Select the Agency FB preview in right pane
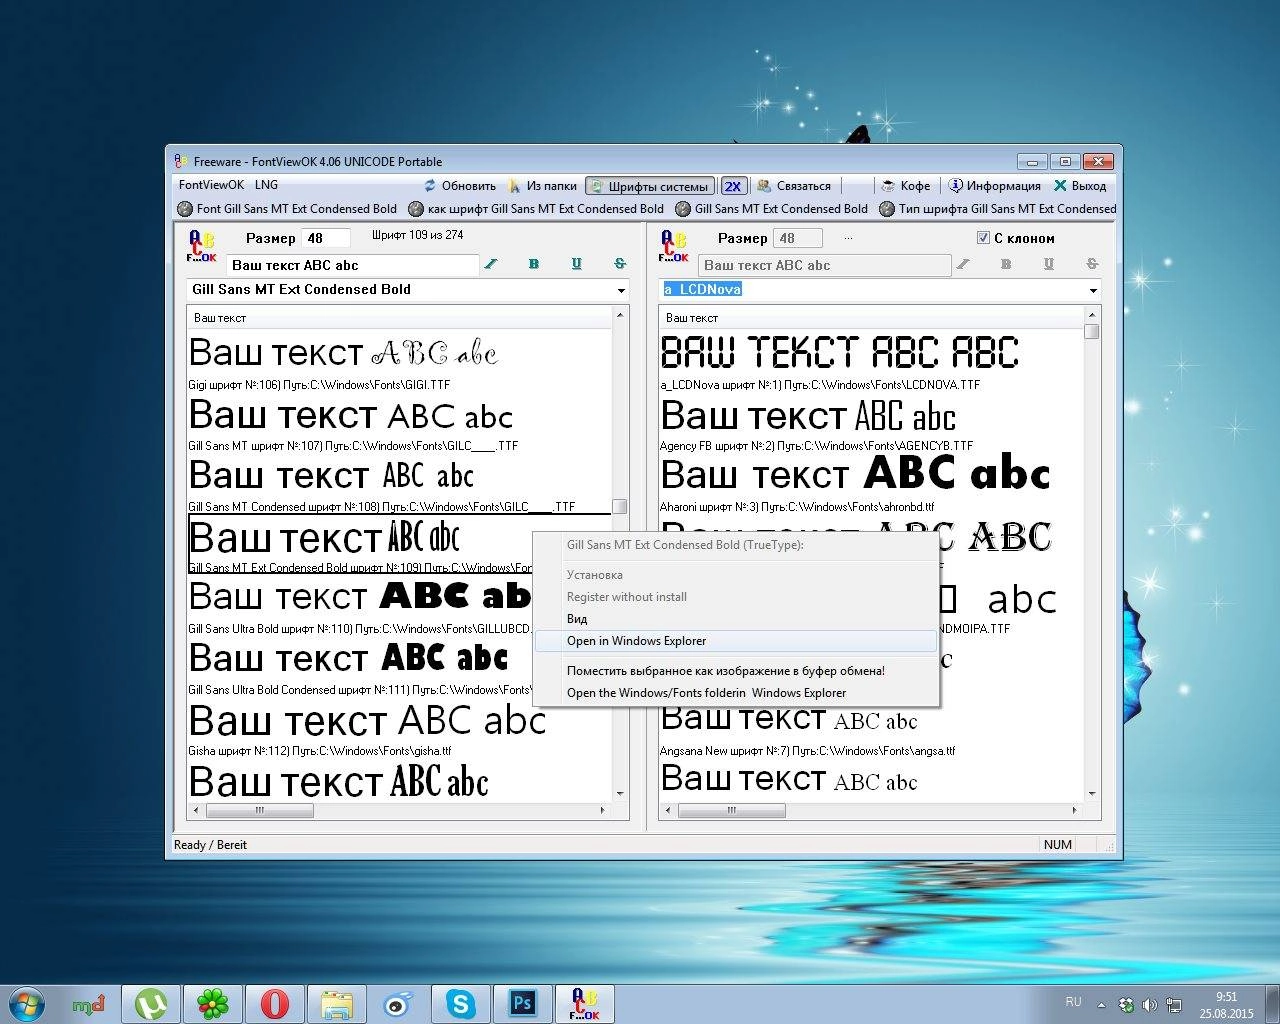 [870, 422]
